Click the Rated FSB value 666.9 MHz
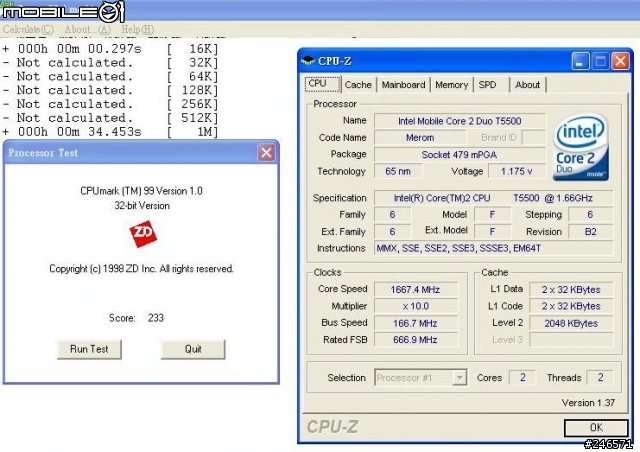This screenshot has width=640, height=452. (x=416, y=340)
